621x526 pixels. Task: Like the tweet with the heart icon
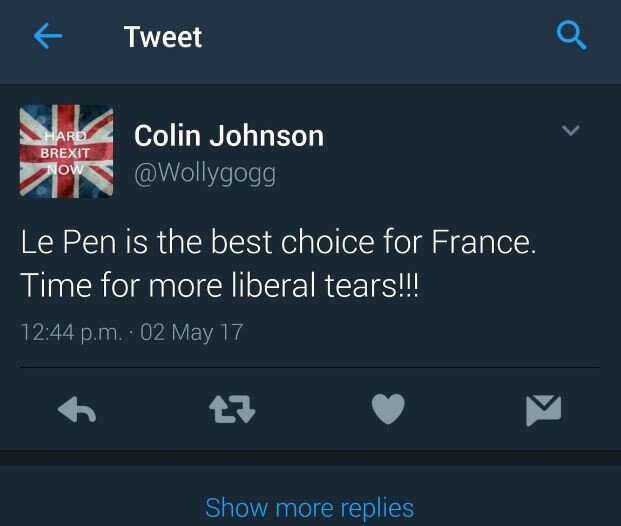click(x=388, y=409)
